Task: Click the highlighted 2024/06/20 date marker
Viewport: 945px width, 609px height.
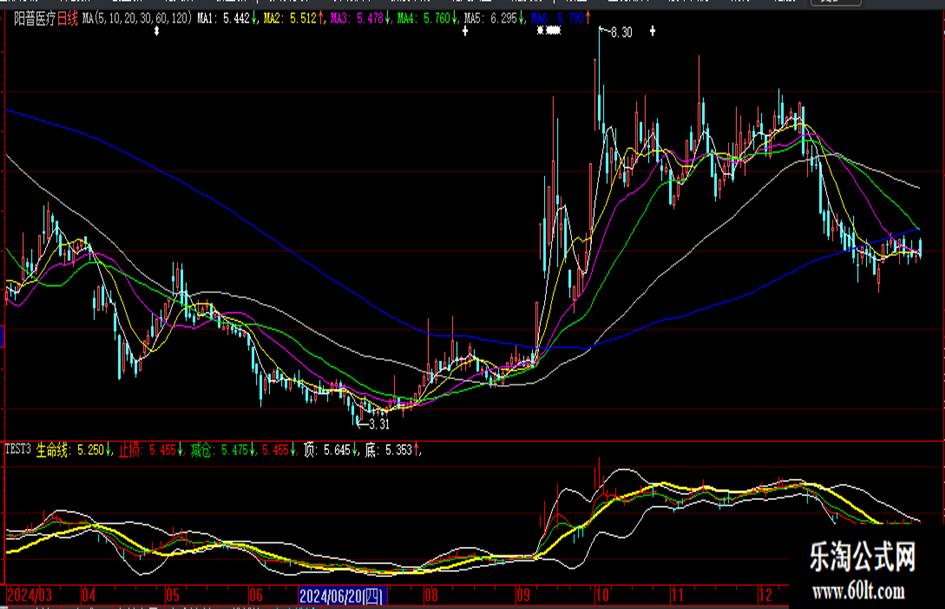Action: point(341,597)
